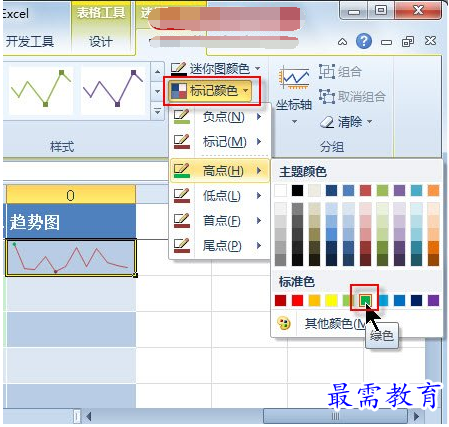Expand the style gallery more button

[158, 110]
